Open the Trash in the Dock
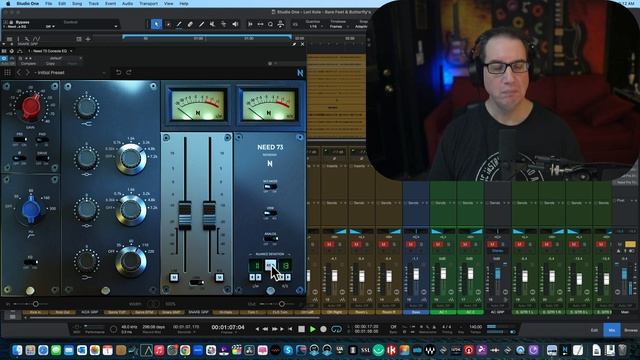The image size is (640, 360). click(622, 350)
